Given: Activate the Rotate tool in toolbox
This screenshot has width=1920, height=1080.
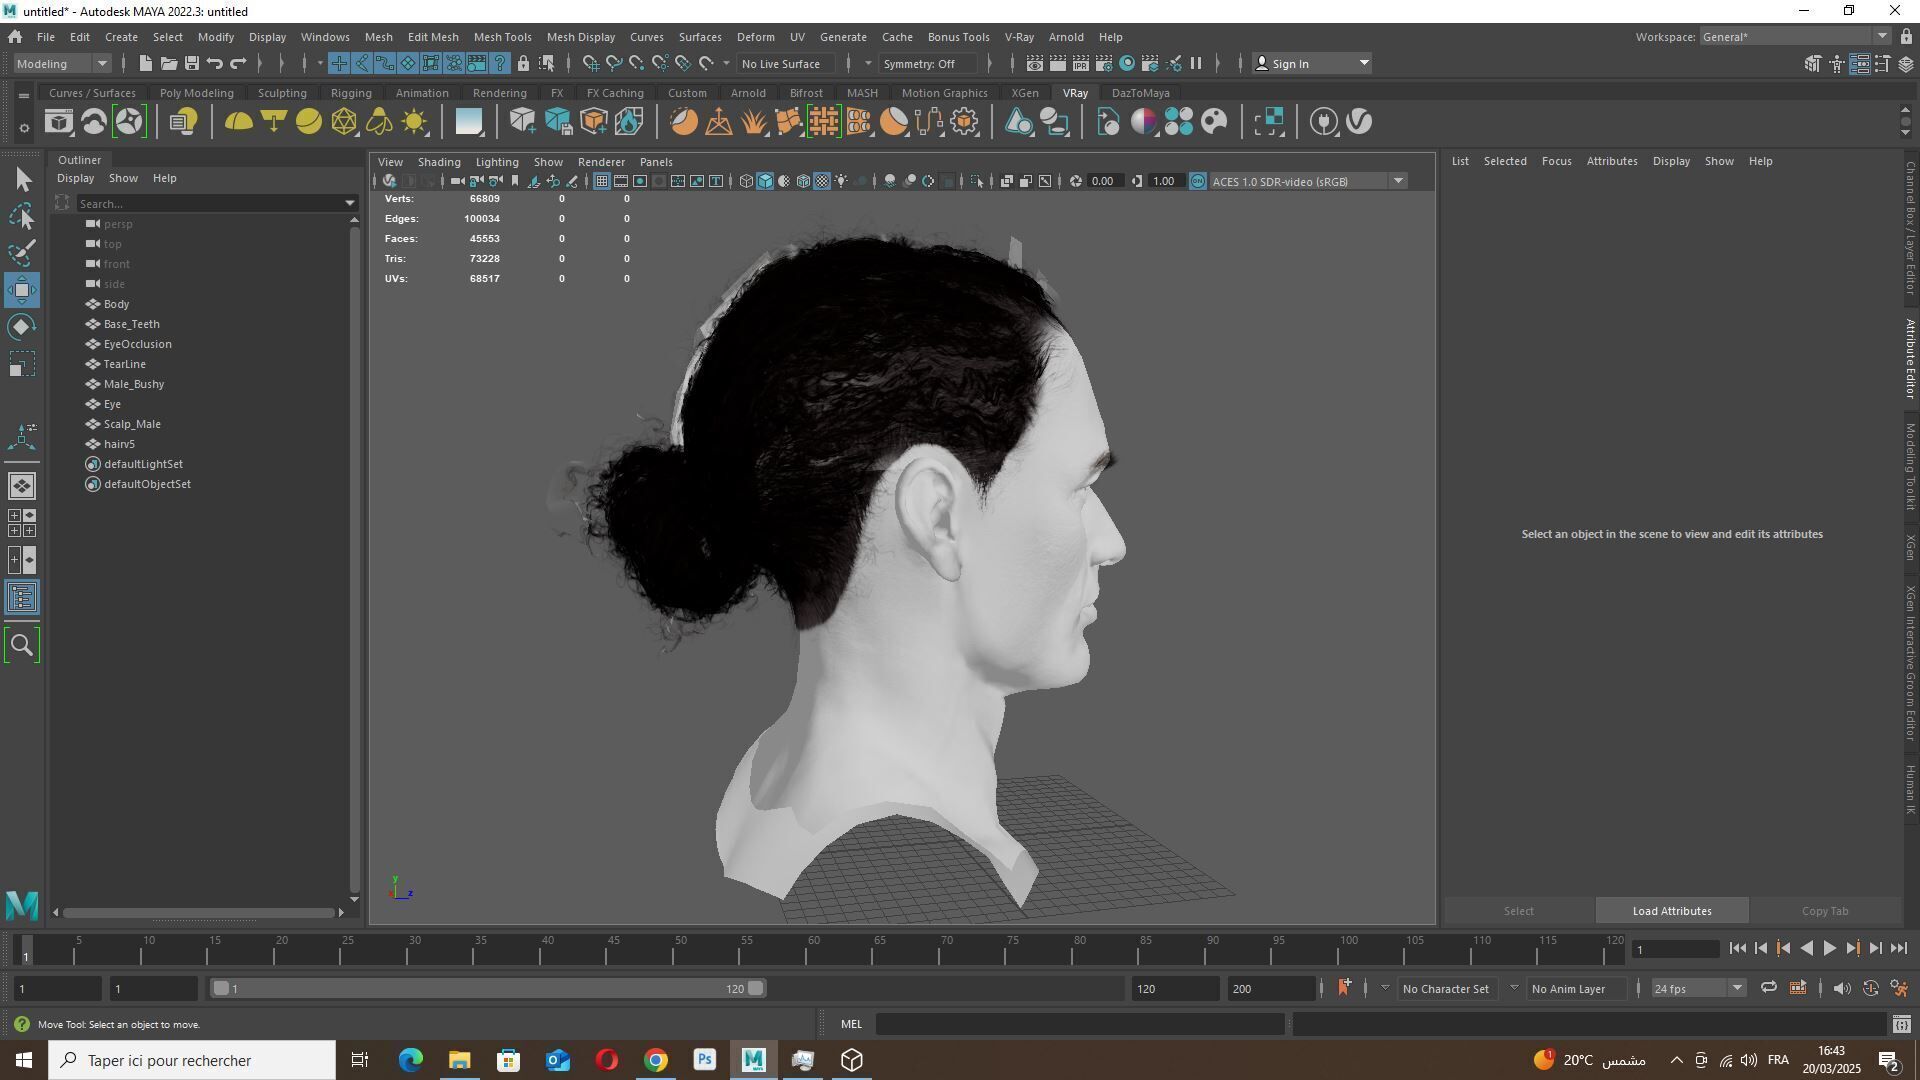Looking at the screenshot, I should click(x=22, y=327).
